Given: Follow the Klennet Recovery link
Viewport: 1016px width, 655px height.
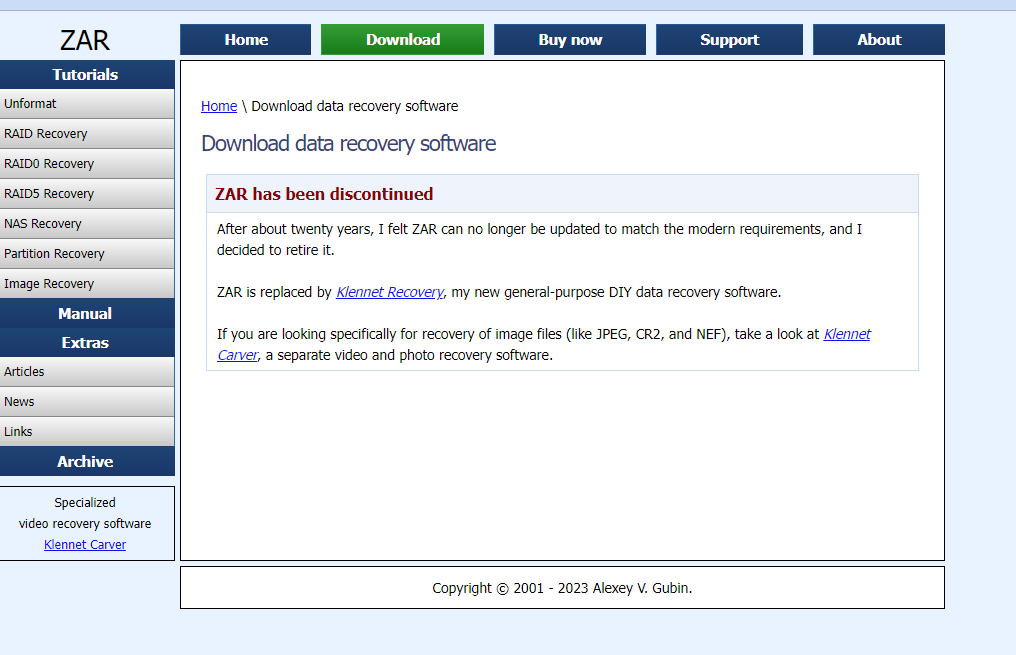Looking at the screenshot, I should coord(389,292).
